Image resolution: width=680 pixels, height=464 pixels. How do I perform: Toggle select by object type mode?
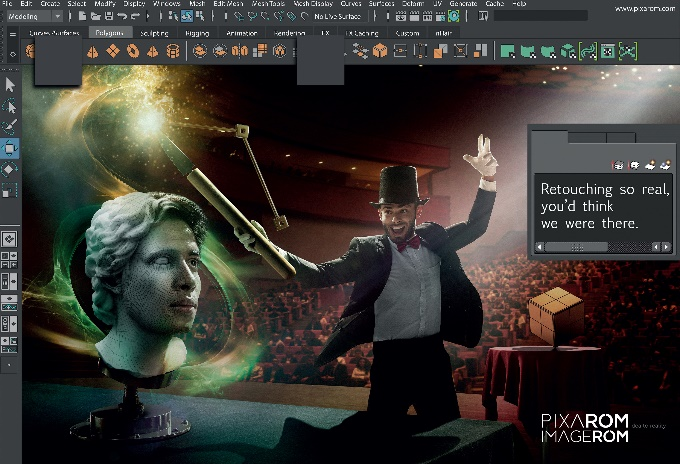pos(187,16)
